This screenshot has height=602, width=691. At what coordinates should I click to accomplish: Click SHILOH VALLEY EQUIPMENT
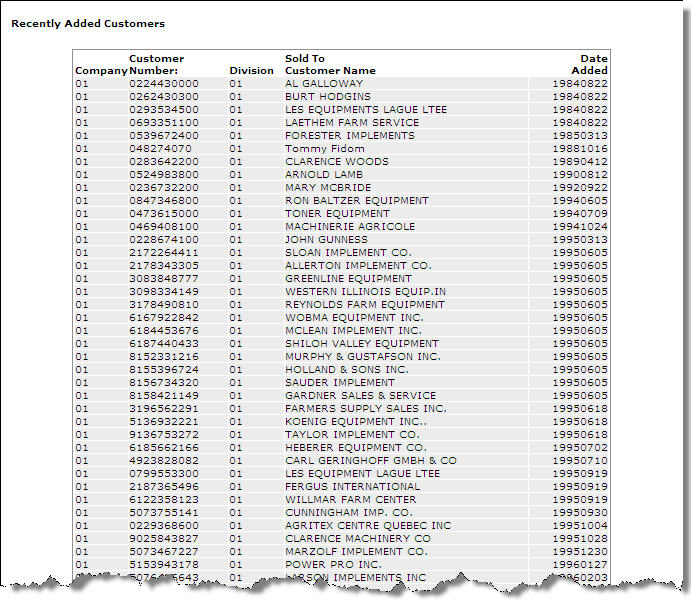(362, 343)
